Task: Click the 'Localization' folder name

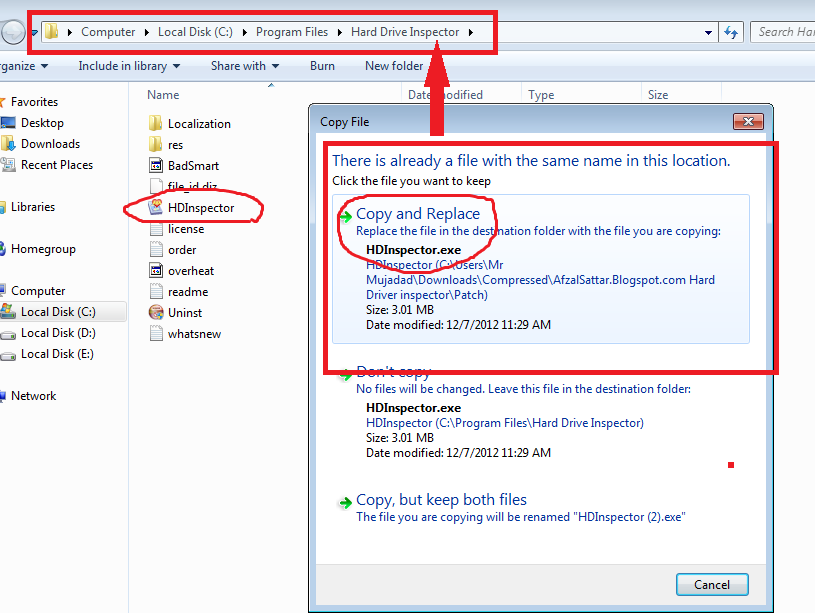Action: pyautogui.click(x=199, y=124)
